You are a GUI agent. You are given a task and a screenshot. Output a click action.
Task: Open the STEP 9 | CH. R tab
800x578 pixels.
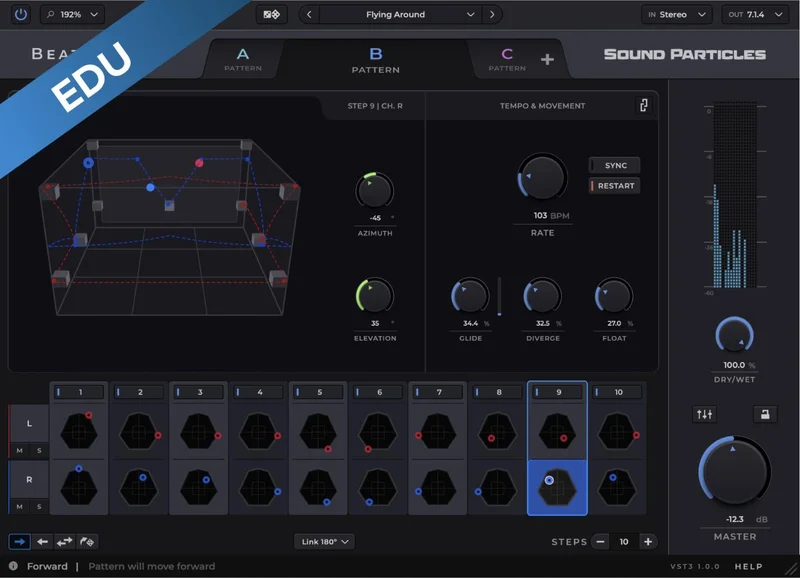[x=375, y=106]
